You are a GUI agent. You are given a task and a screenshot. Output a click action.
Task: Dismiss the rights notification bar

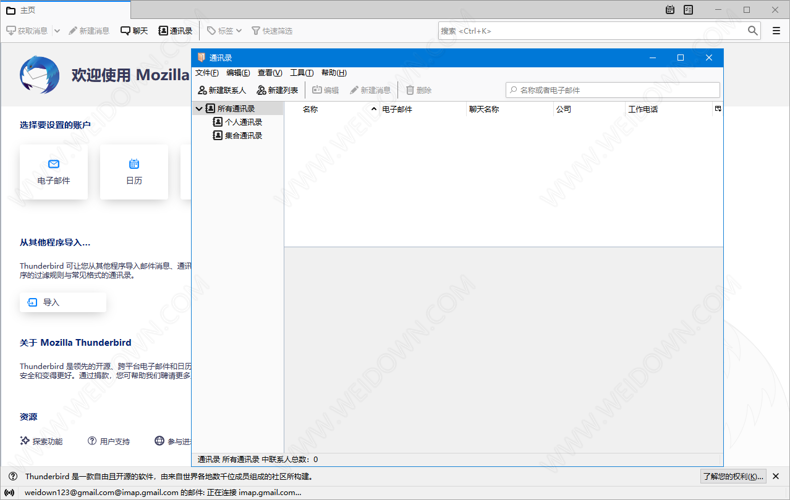(x=776, y=476)
